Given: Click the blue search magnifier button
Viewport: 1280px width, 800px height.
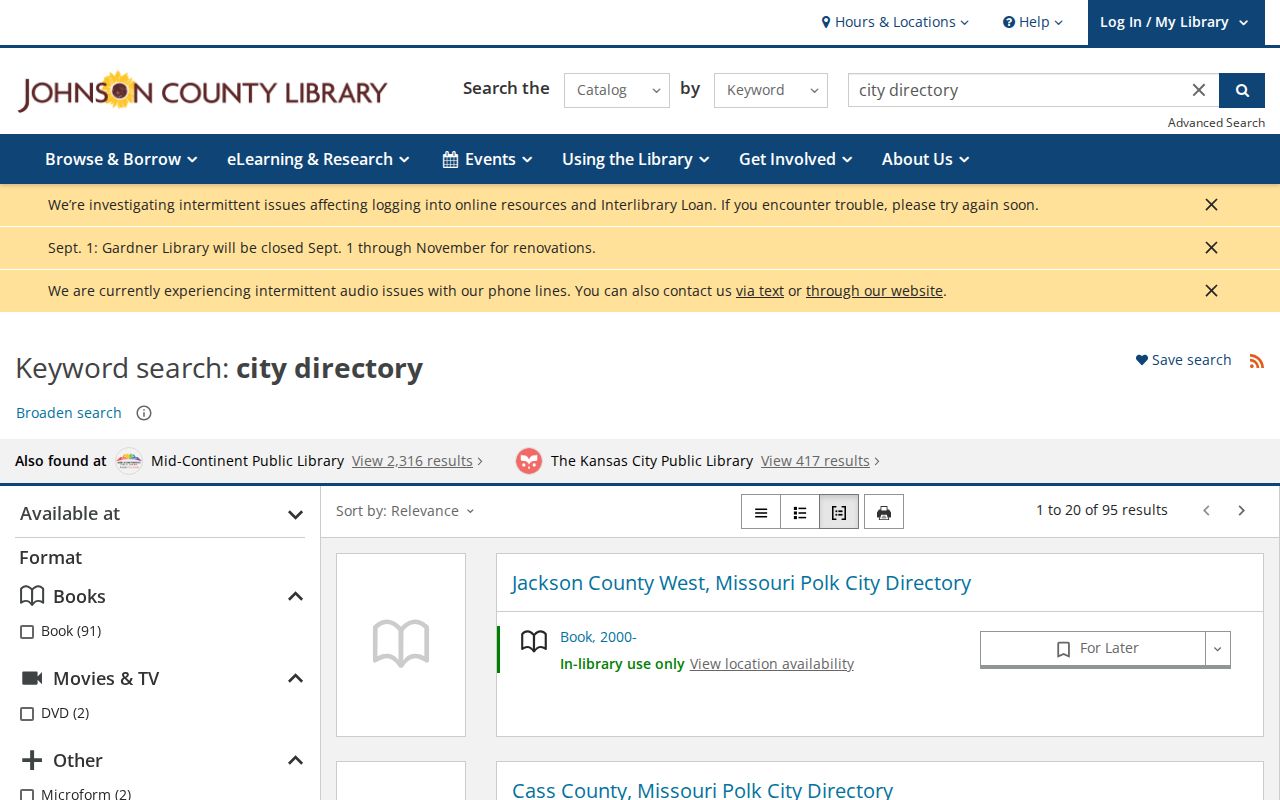Looking at the screenshot, I should click(1242, 90).
